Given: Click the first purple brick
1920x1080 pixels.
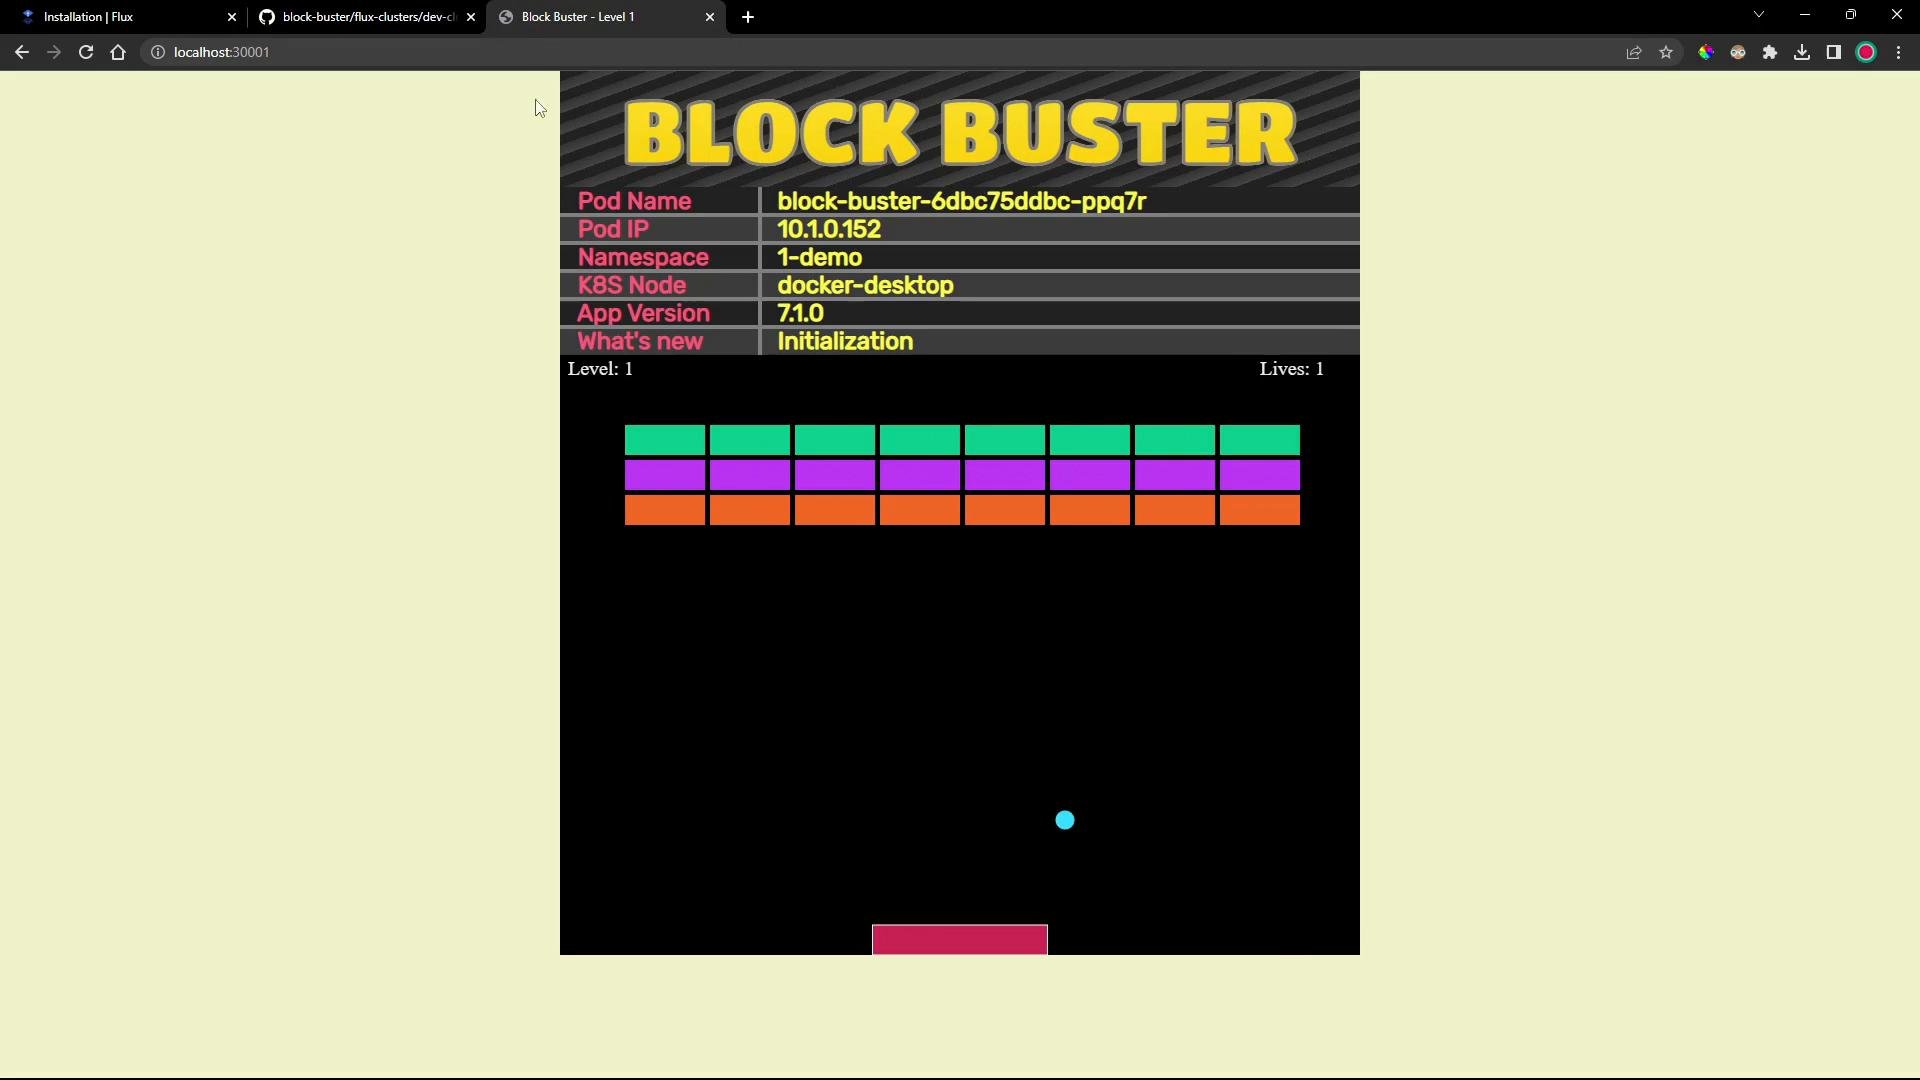Looking at the screenshot, I should pyautogui.click(x=665, y=475).
